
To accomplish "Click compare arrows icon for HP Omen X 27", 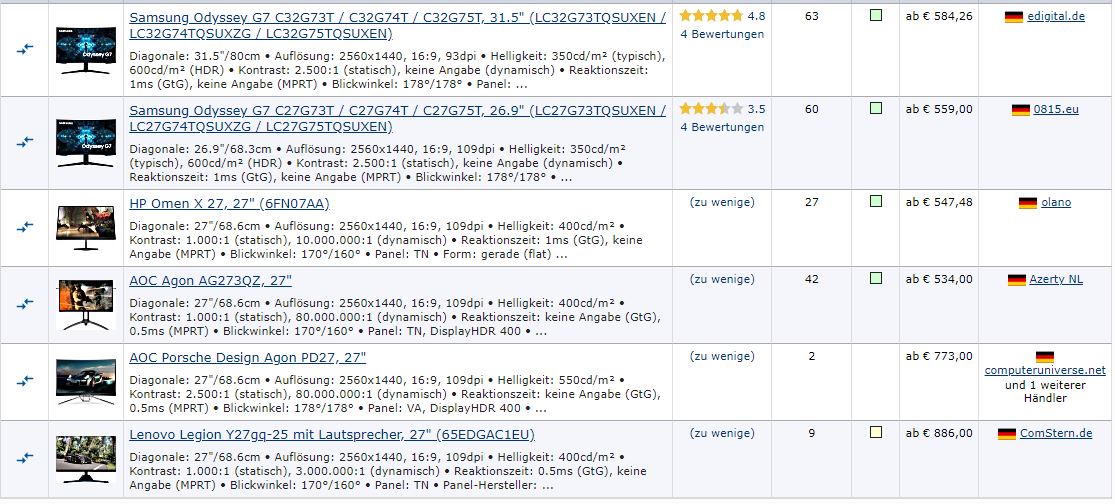I will [25, 227].
